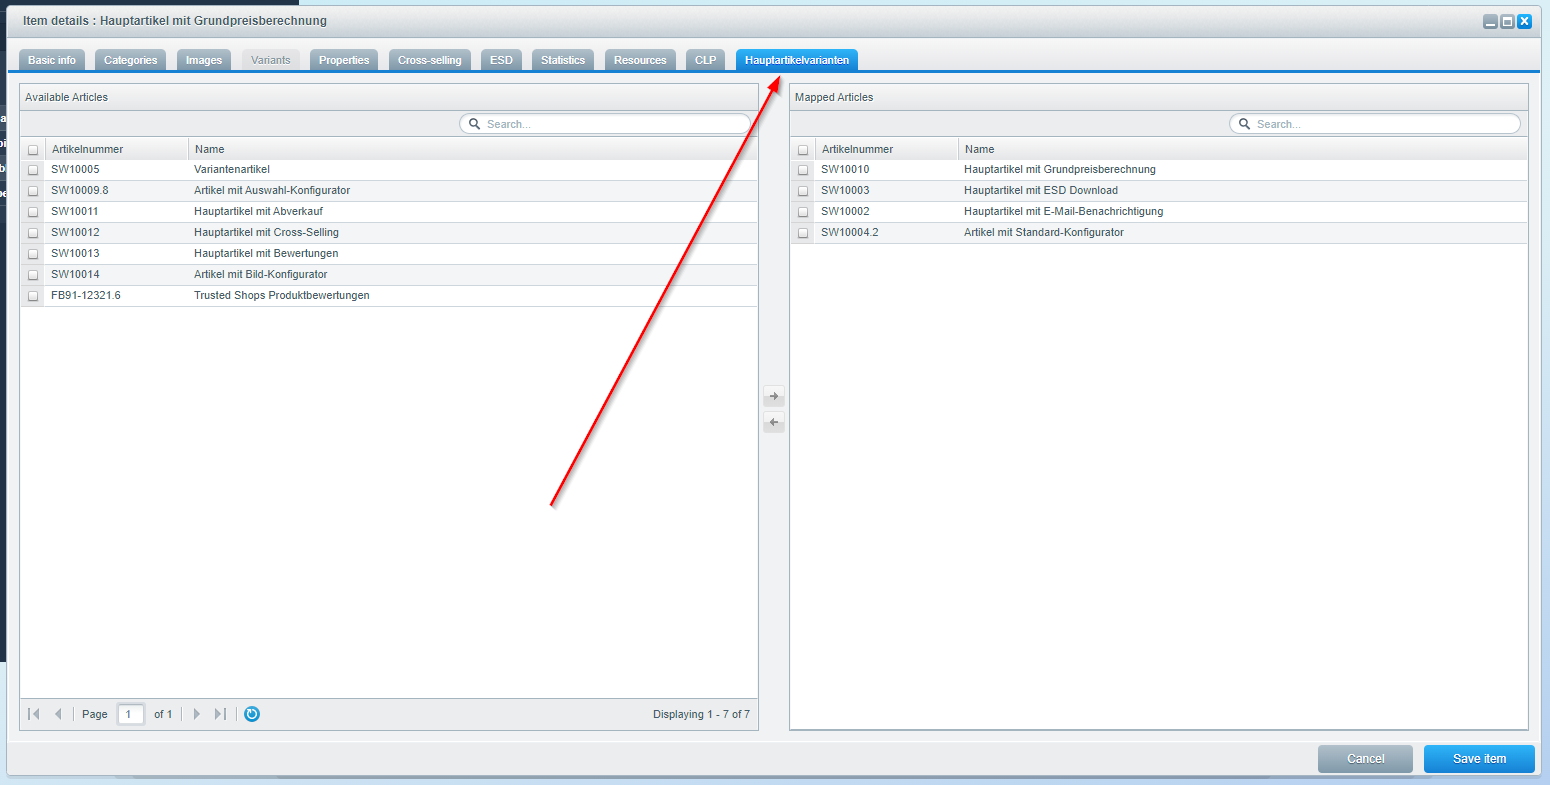Go to next page of Available Articles
The width and height of the screenshot is (1550, 785).
click(x=197, y=714)
